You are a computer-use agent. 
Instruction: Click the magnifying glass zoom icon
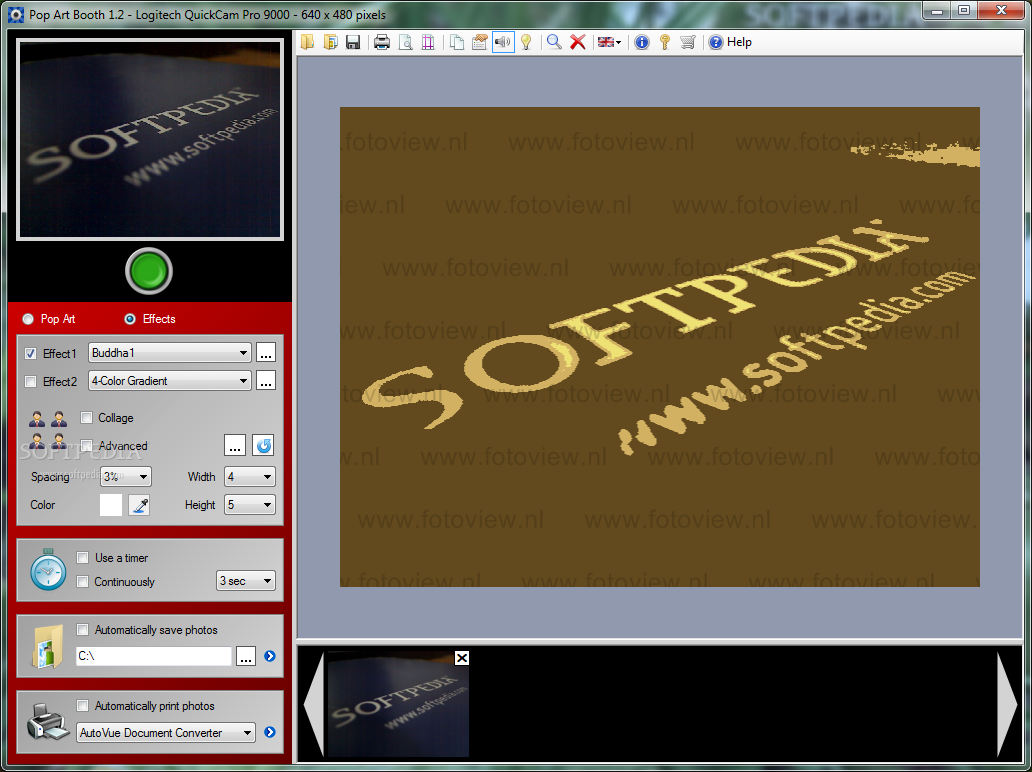(x=554, y=42)
